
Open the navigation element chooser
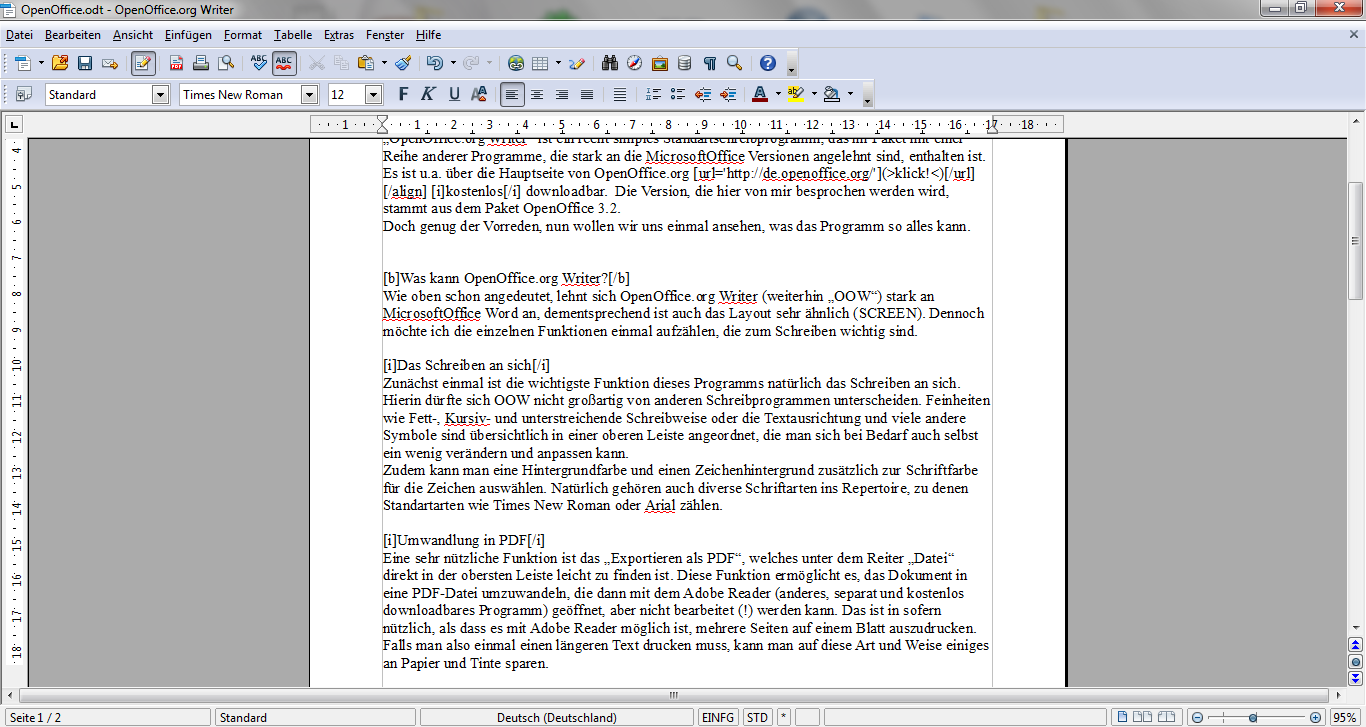coord(1356,661)
